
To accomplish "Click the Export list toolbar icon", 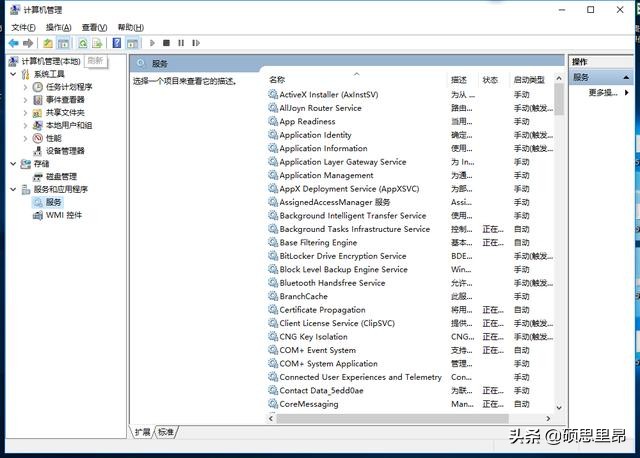I will [x=97, y=43].
